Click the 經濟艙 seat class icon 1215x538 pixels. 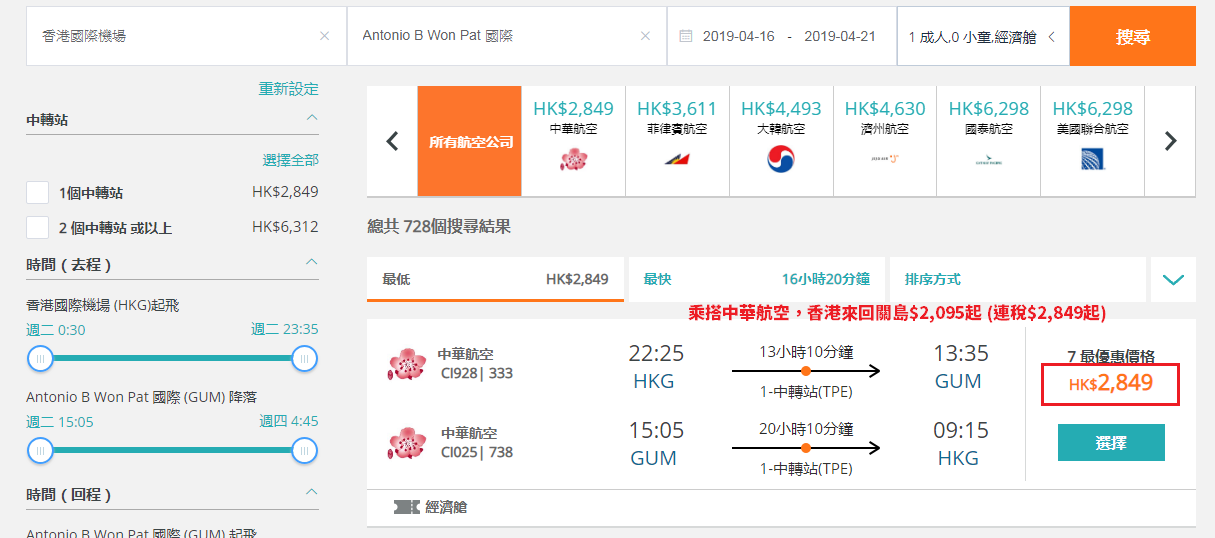407,507
